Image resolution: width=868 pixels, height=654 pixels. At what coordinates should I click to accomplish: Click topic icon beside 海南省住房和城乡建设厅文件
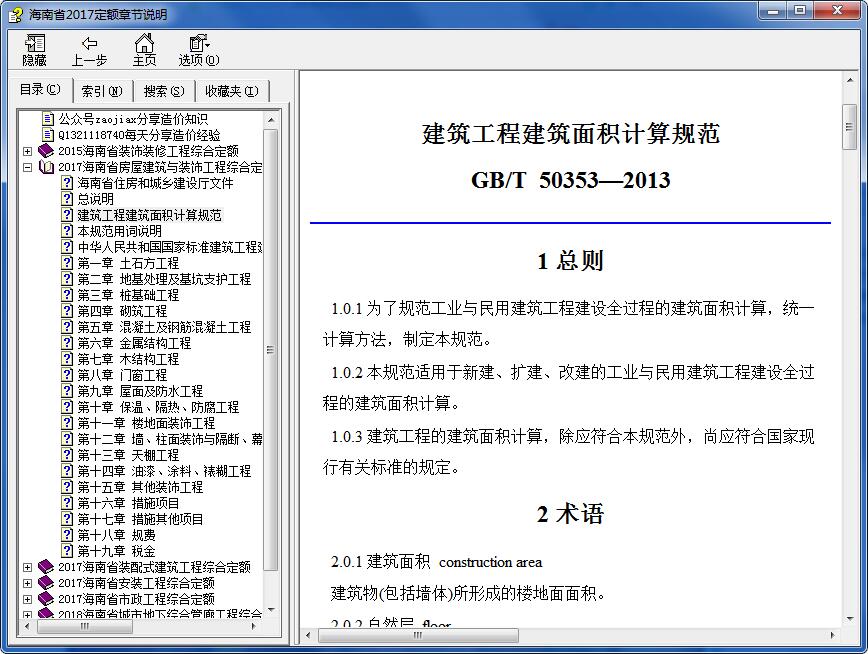pos(67,183)
